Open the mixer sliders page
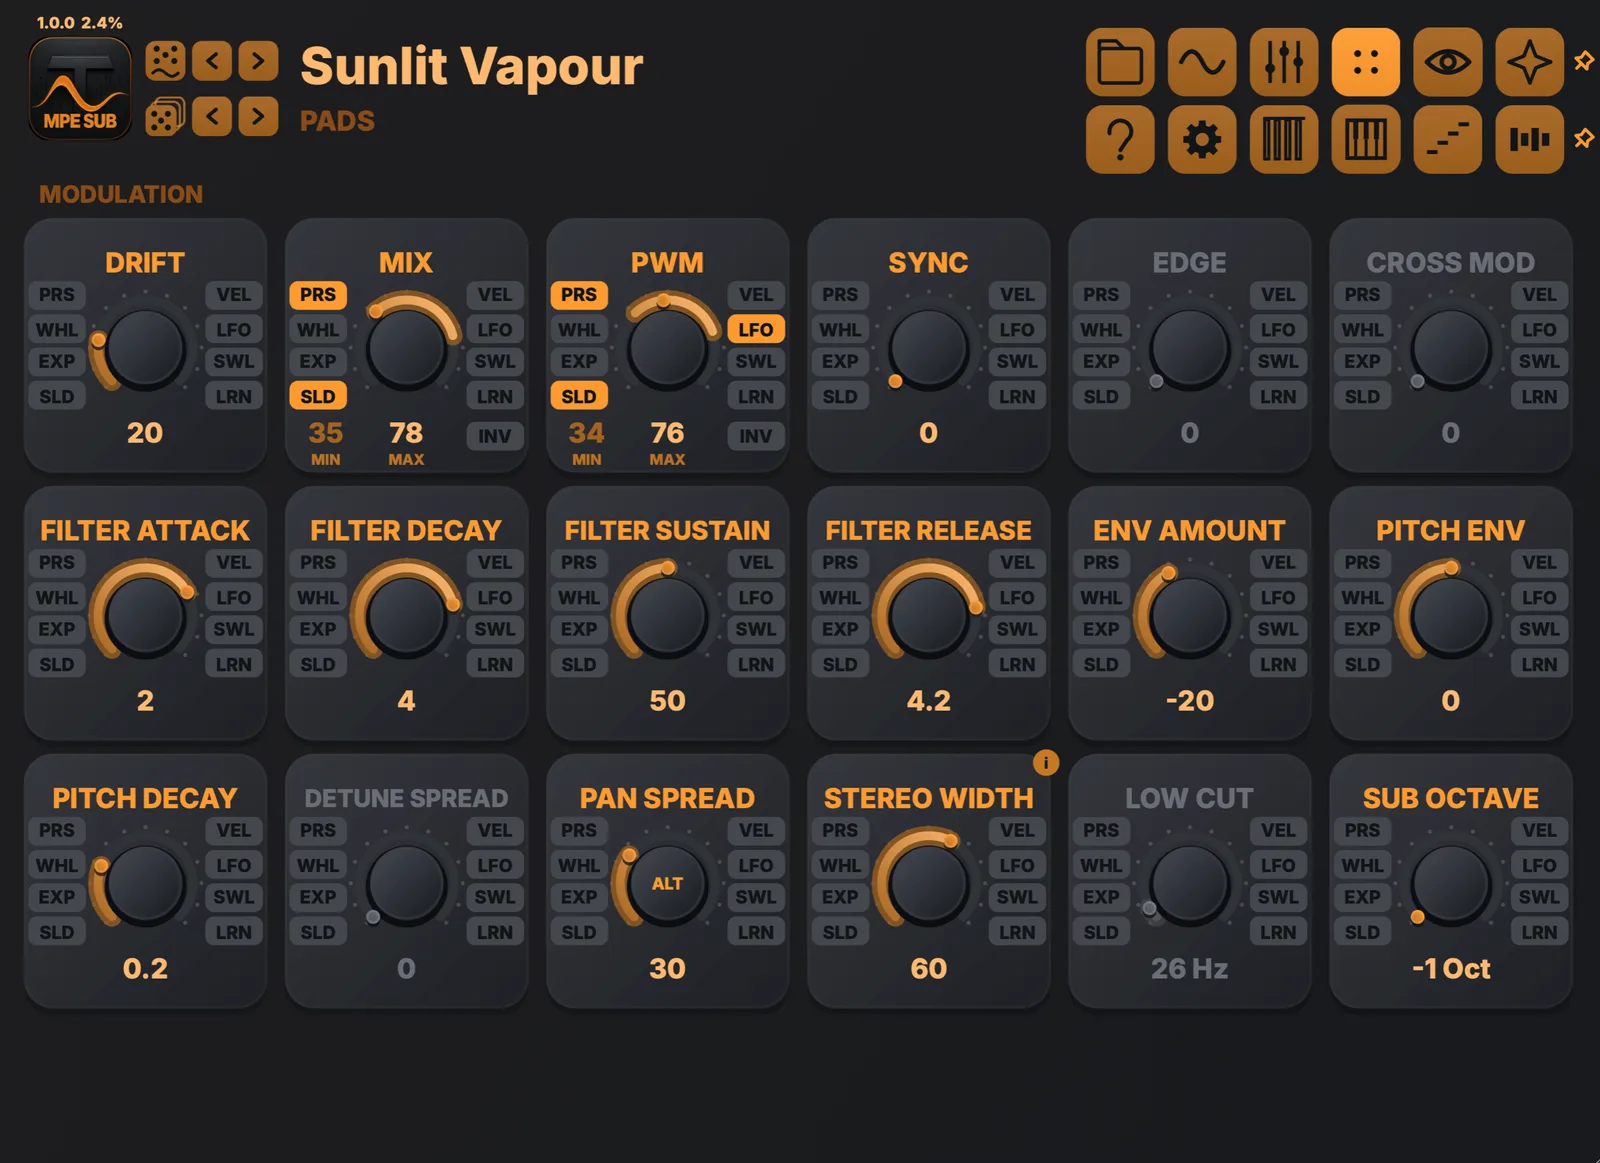 click(x=1284, y=62)
